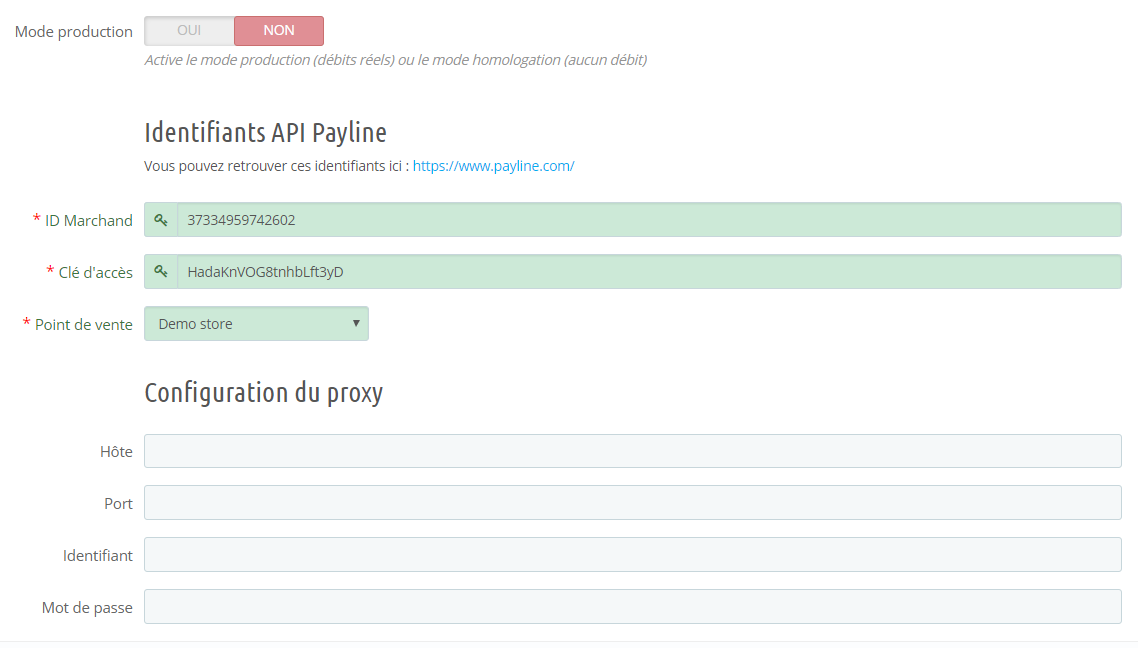Viewport: 1138px width, 648px height.
Task: Open the https://www.payline.com/ link
Action: pyautogui.click(x=493, y=166)
